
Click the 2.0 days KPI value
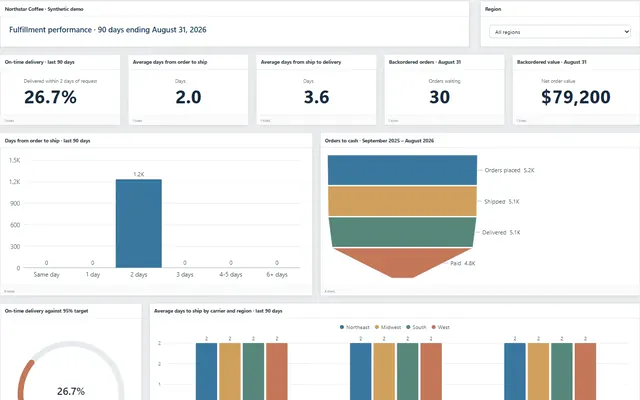188,97
